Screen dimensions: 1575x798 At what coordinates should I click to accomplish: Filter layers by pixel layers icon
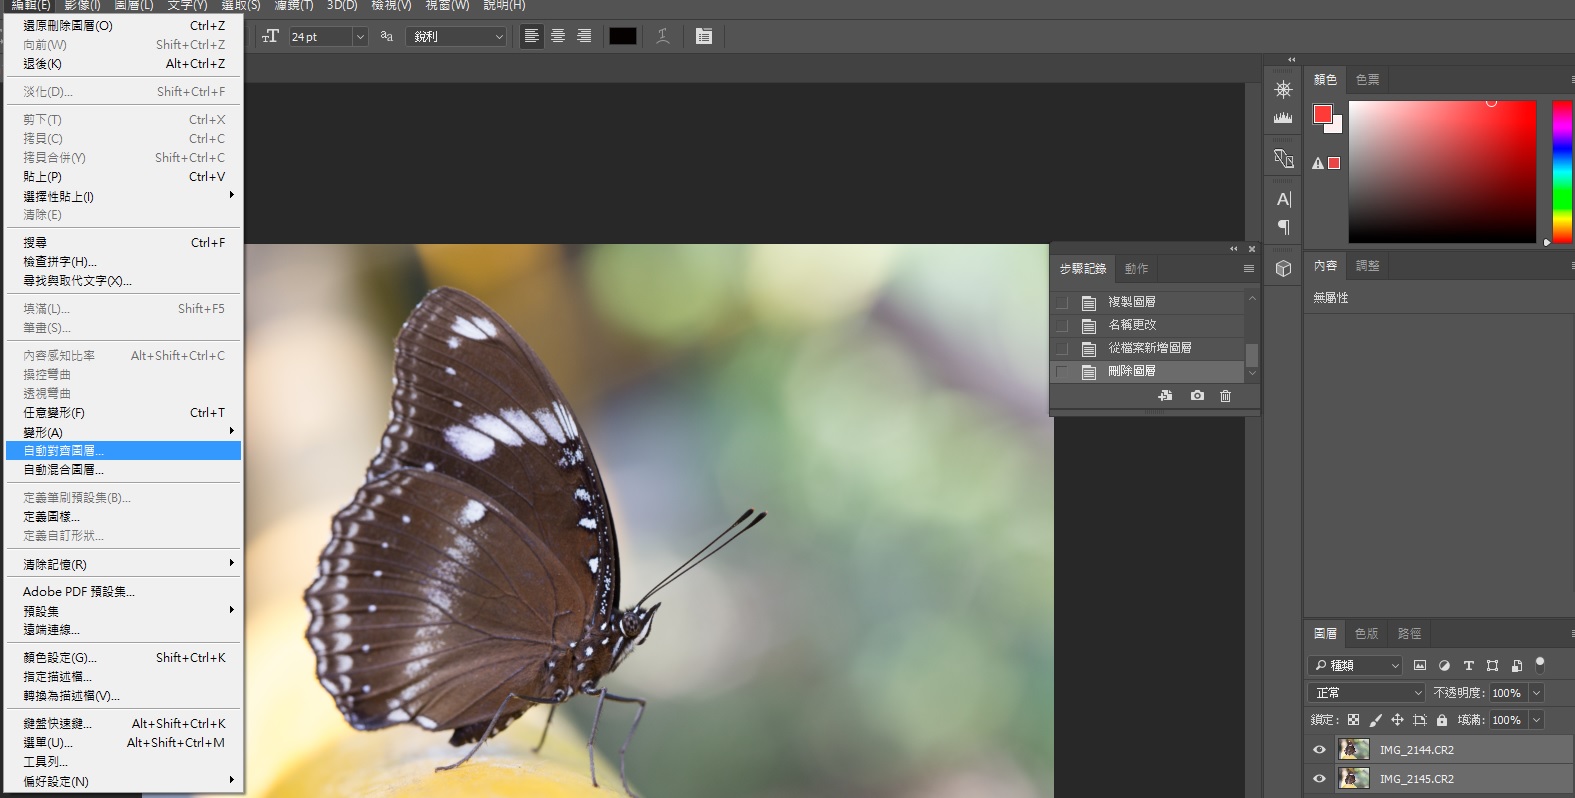[1420, 665]
